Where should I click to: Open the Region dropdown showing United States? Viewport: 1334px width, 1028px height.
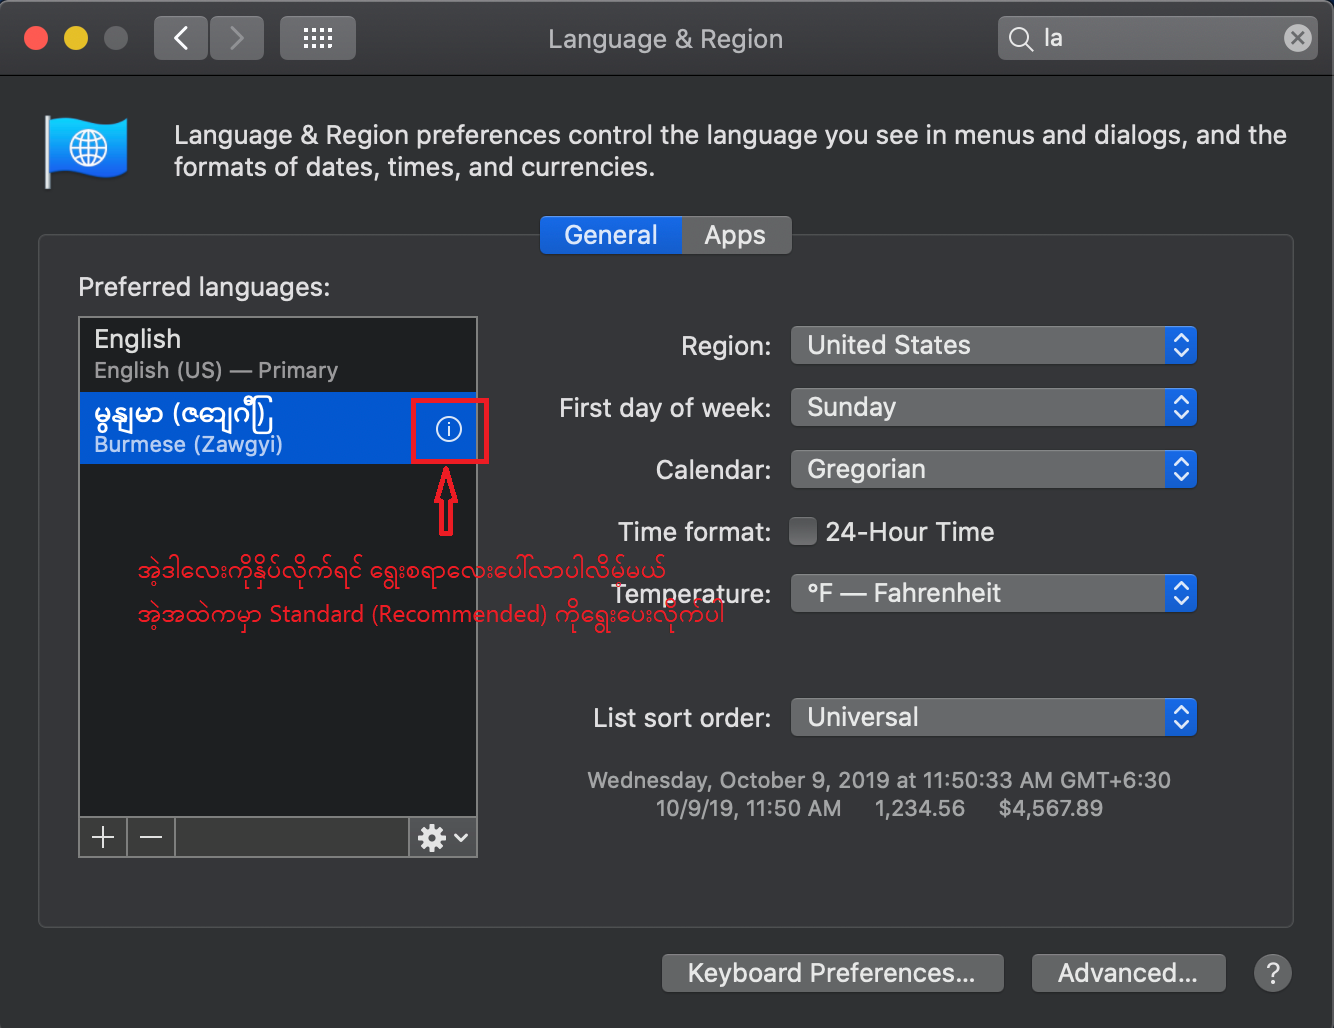[993, 345]
